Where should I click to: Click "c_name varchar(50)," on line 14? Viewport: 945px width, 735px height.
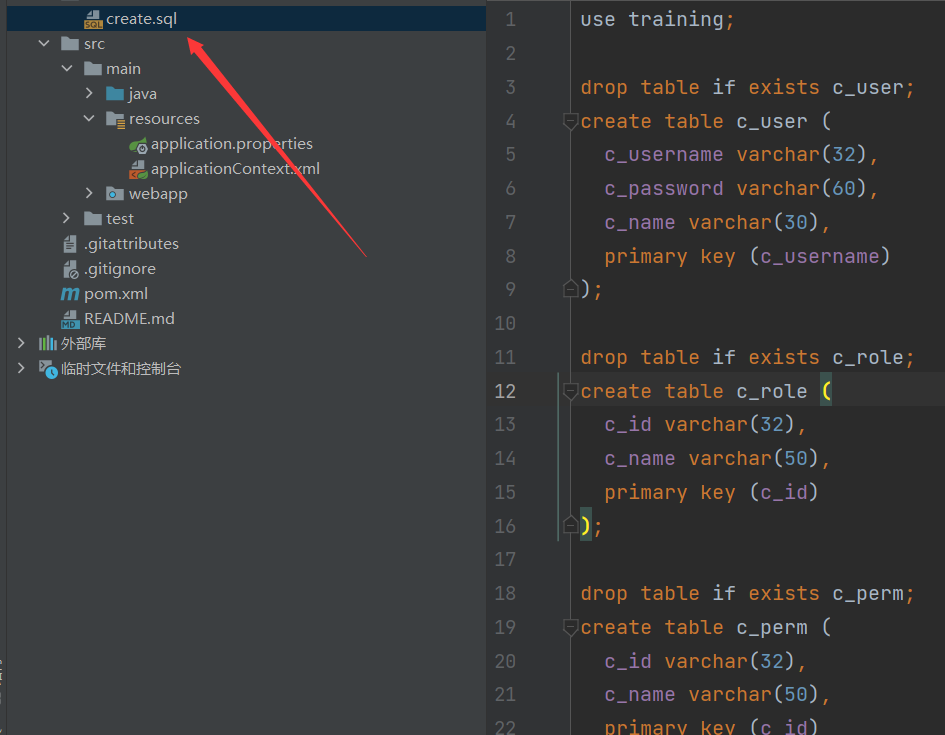coord(717,458)
